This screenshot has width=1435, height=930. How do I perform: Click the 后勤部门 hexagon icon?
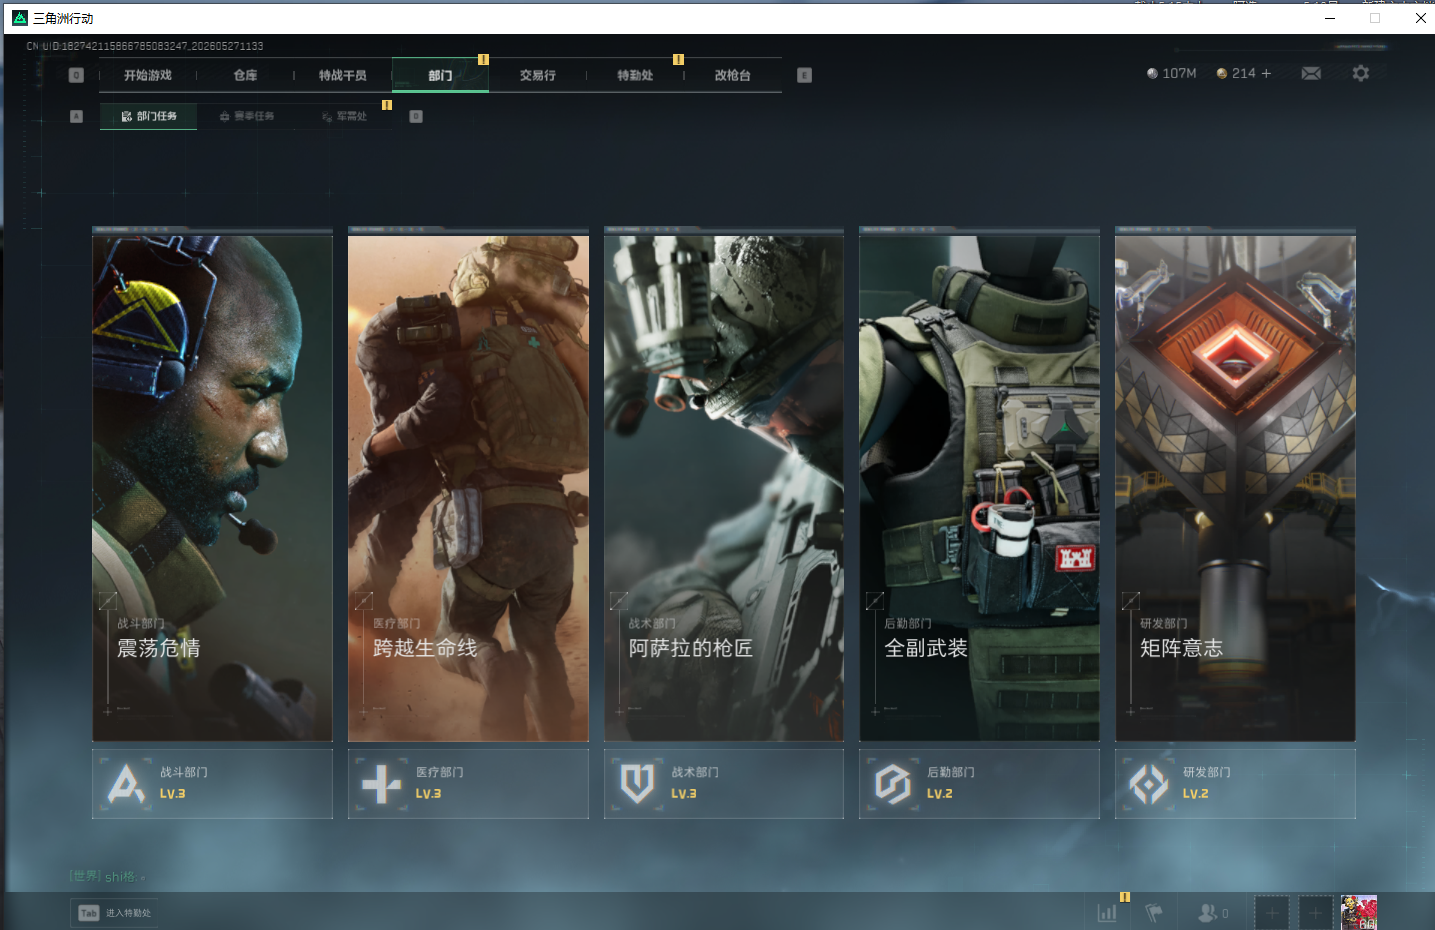coord(893,784)
